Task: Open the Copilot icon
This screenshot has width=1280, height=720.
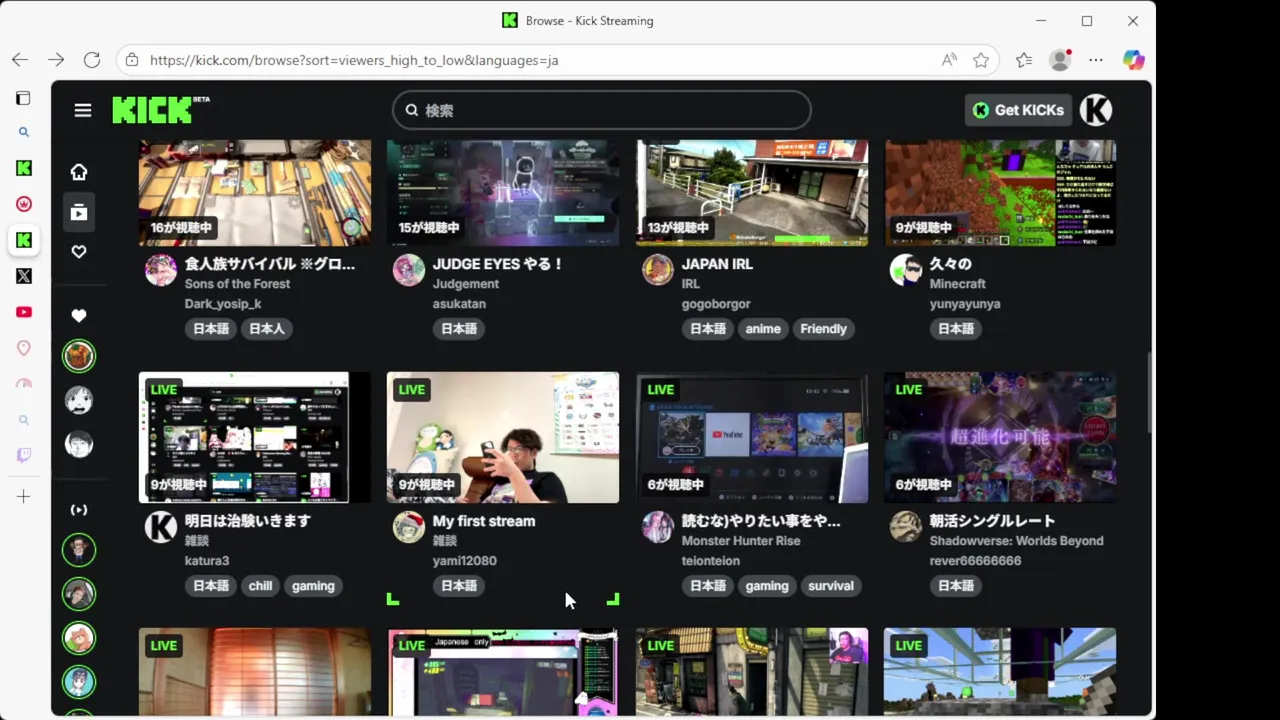Action: point(1133,60)
